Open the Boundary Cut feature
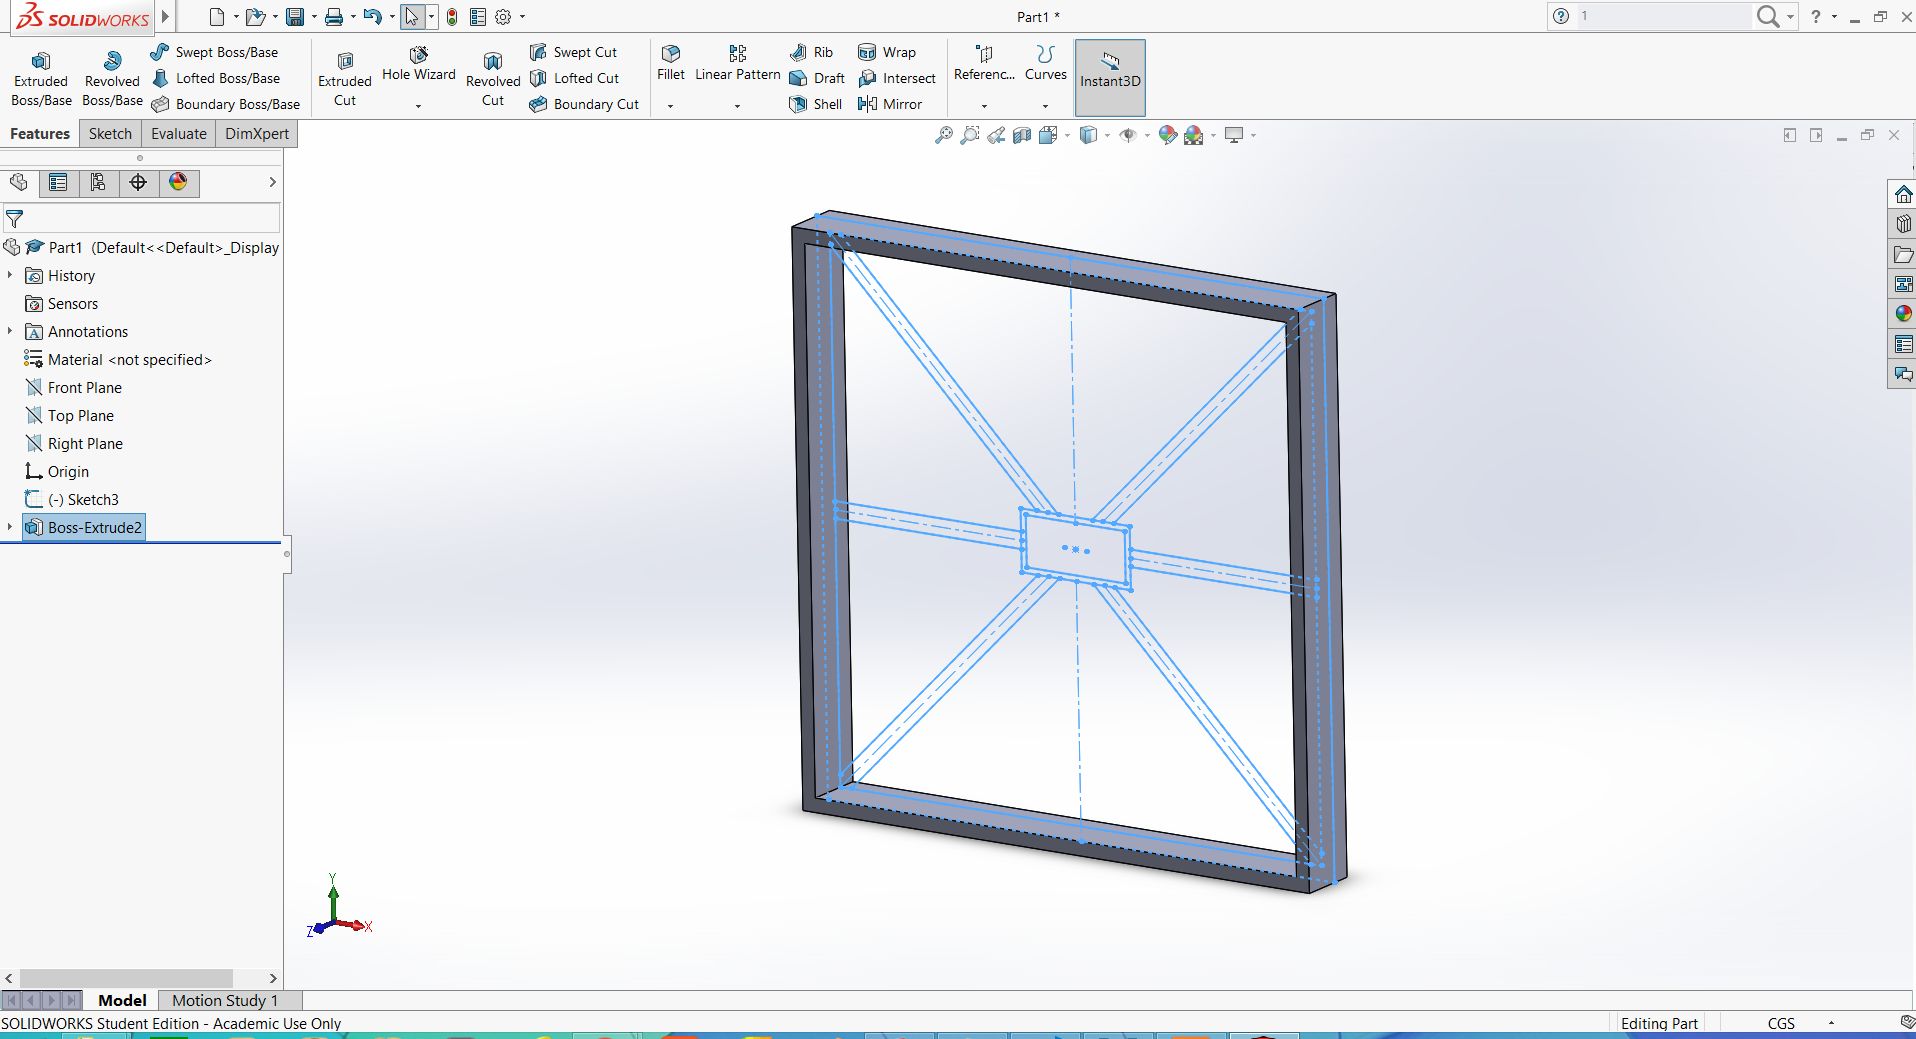 [585, 104]
